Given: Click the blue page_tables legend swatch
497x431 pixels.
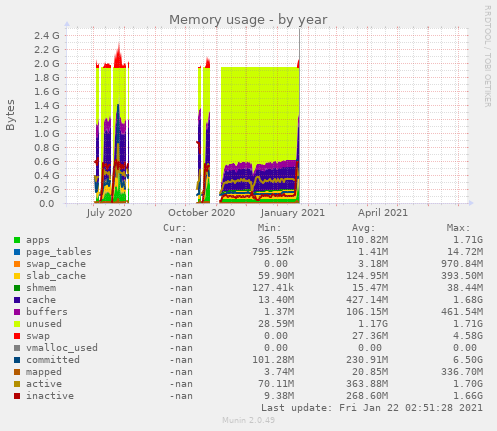Looking at the screenshot, I should pyautogui.click(x=17, y=252).
